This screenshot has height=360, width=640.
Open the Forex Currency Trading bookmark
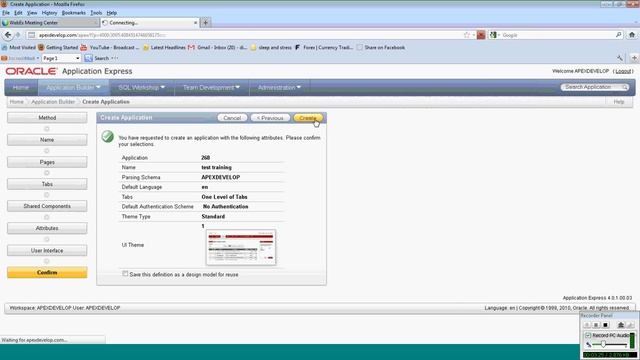[324, 47]
